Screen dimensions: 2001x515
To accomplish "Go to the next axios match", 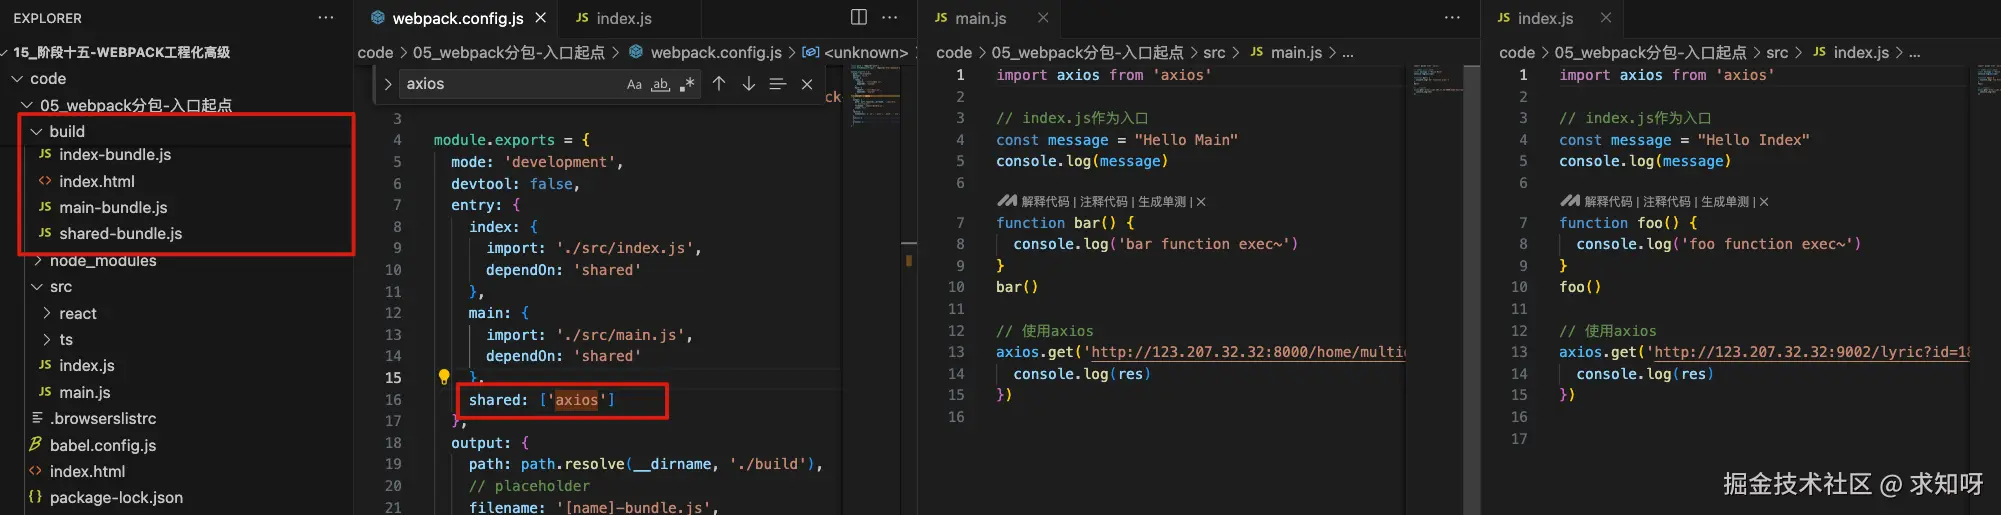I will pyautogui.click(x=748, y=84).
